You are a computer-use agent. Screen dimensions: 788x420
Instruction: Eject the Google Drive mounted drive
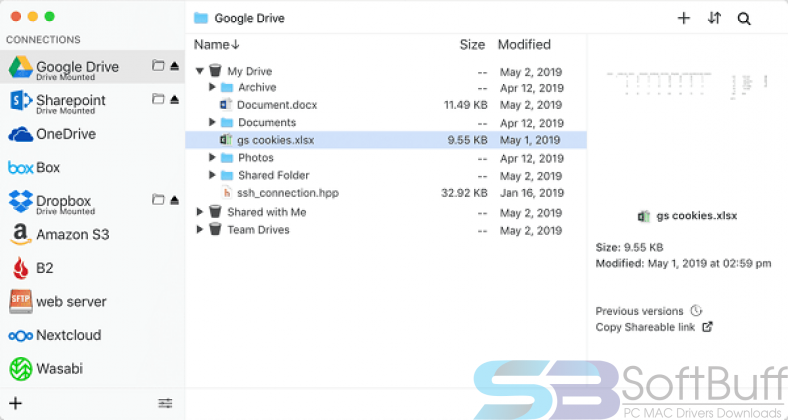click(174, 66)
